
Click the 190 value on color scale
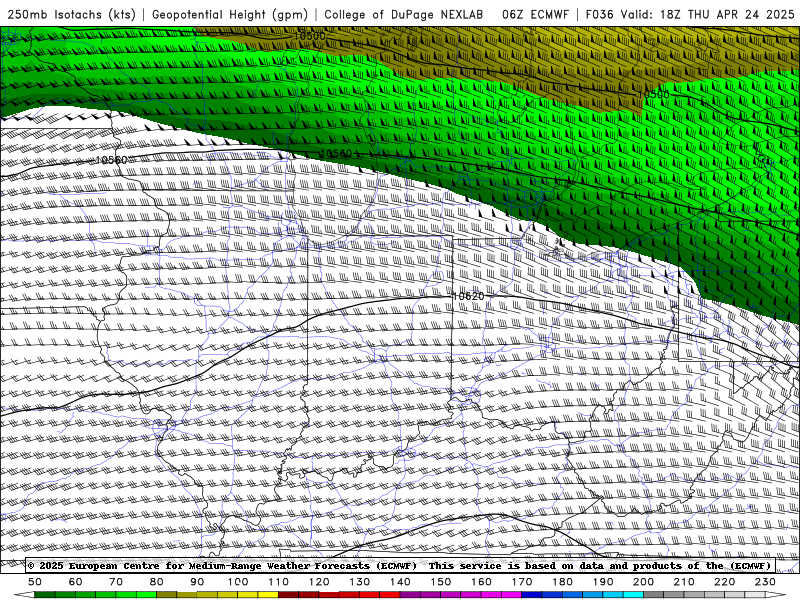tap(603, 582)
